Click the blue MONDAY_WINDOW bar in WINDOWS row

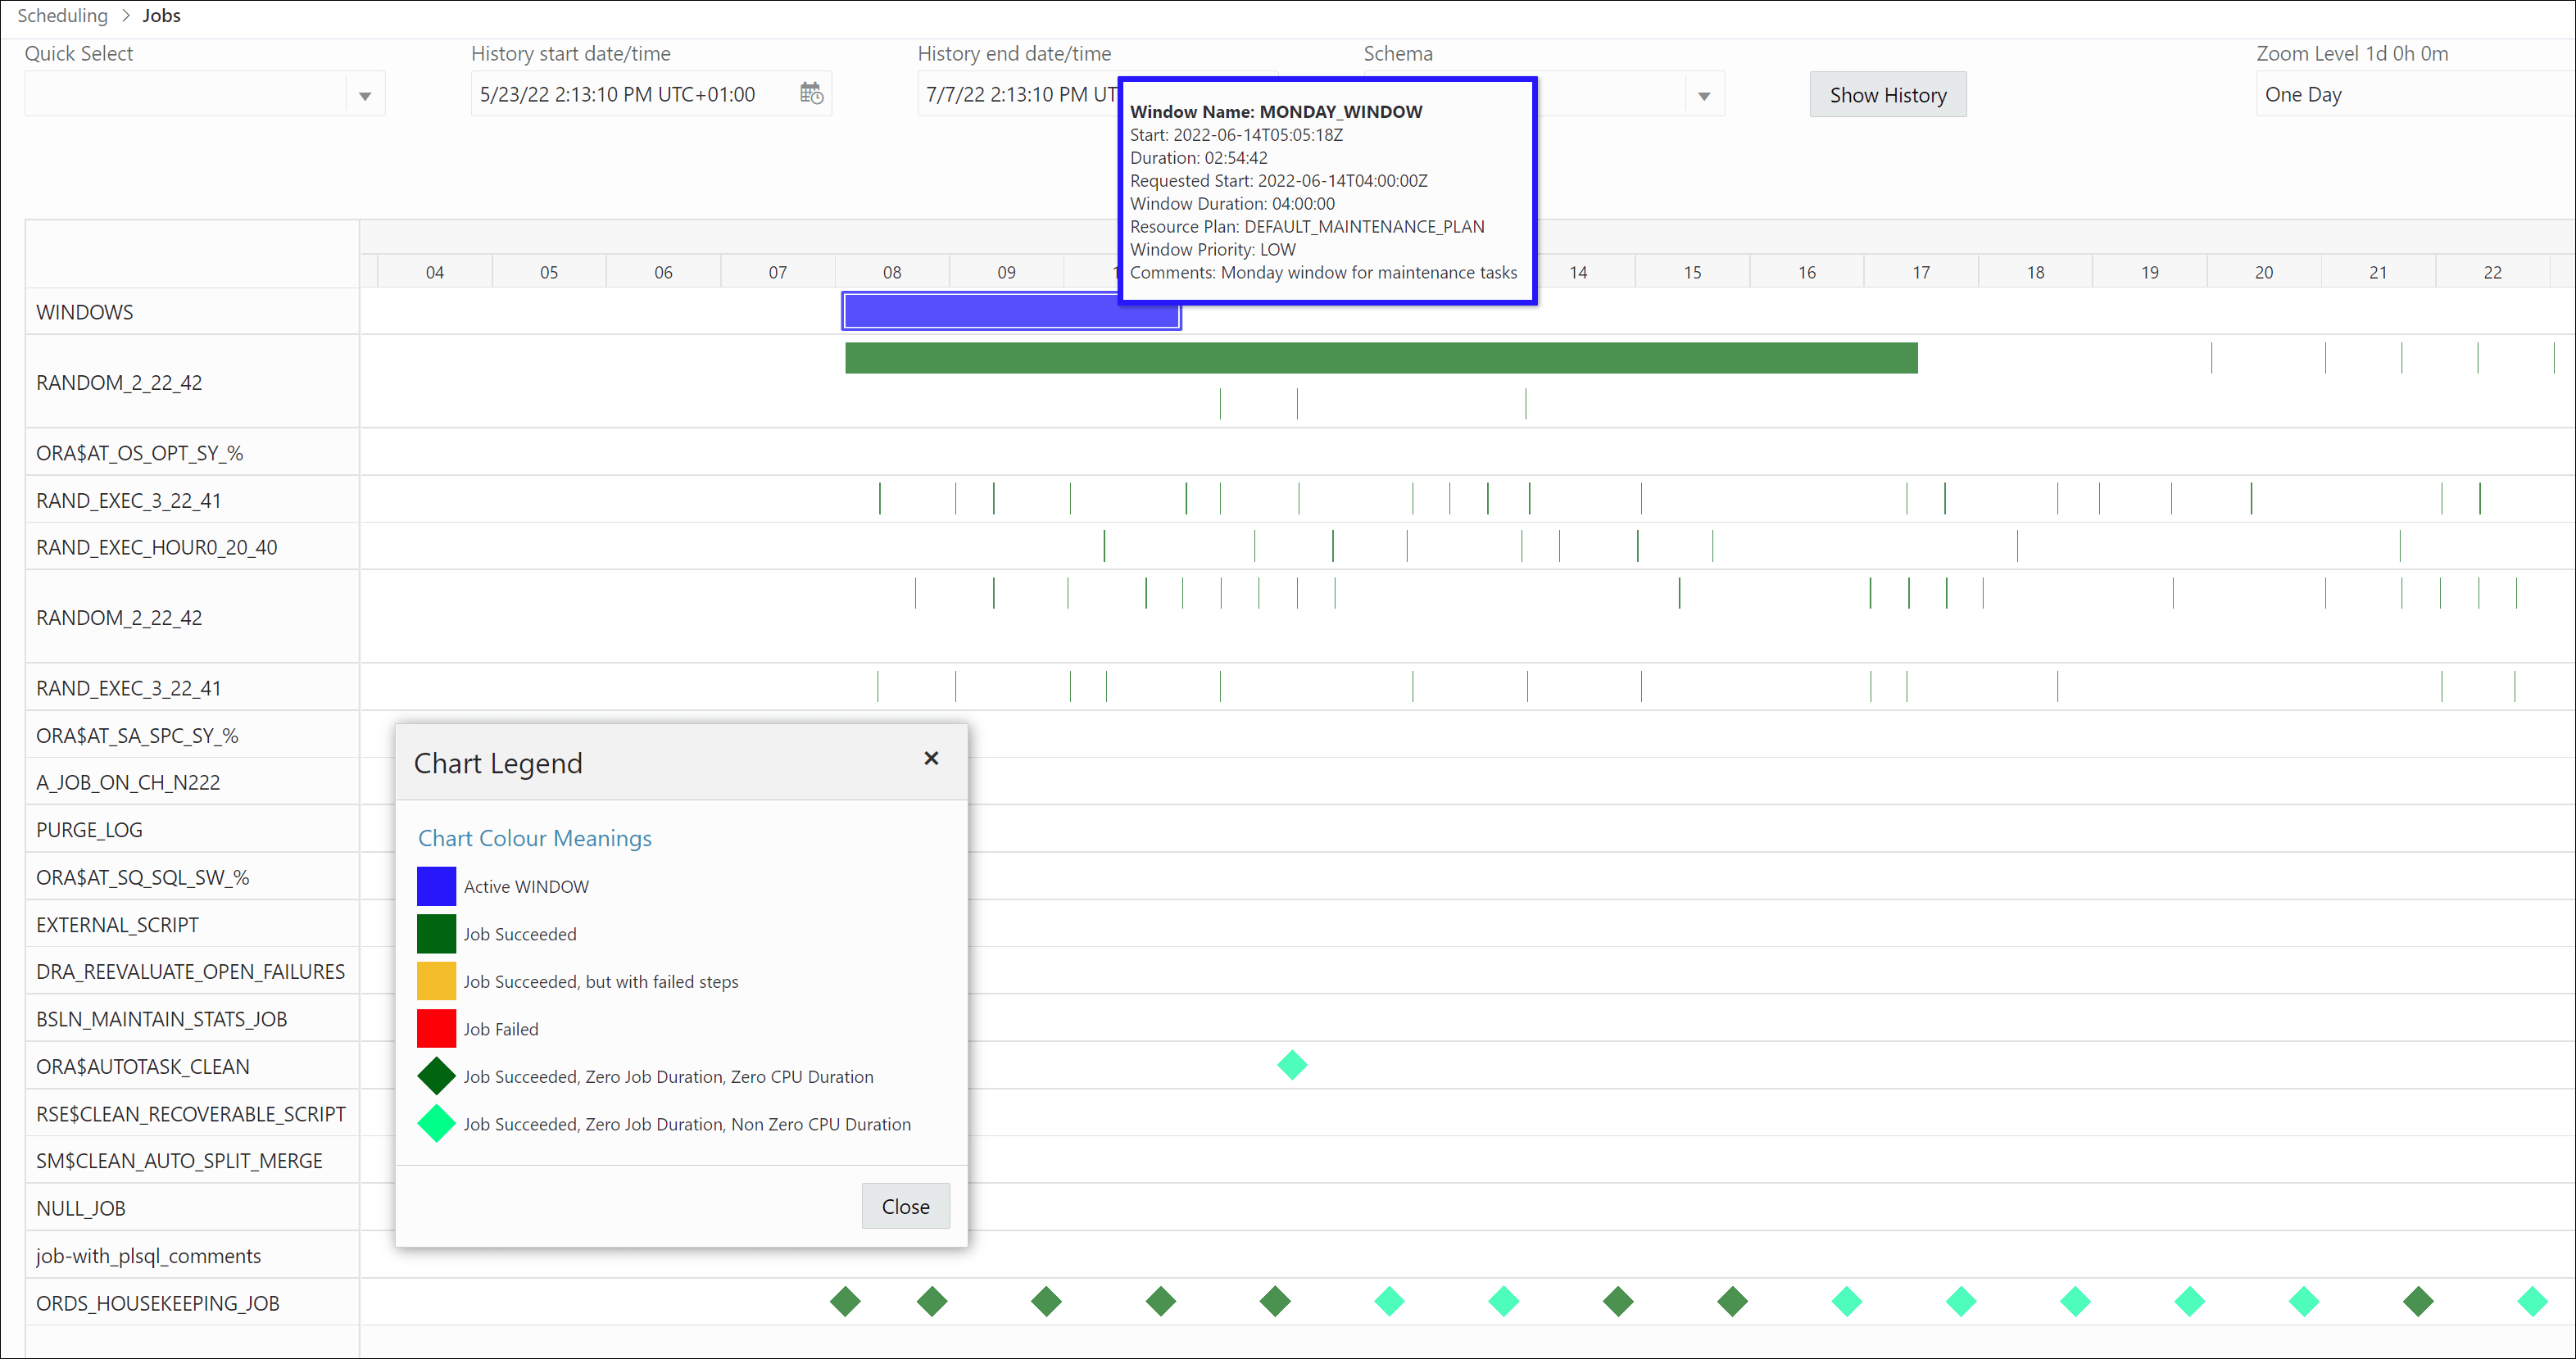1010,311
